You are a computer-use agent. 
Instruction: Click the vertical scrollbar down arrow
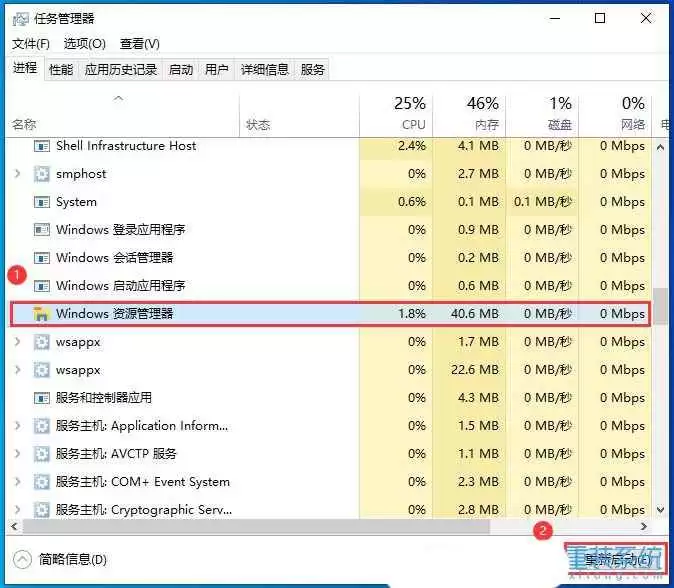point(661,510)
